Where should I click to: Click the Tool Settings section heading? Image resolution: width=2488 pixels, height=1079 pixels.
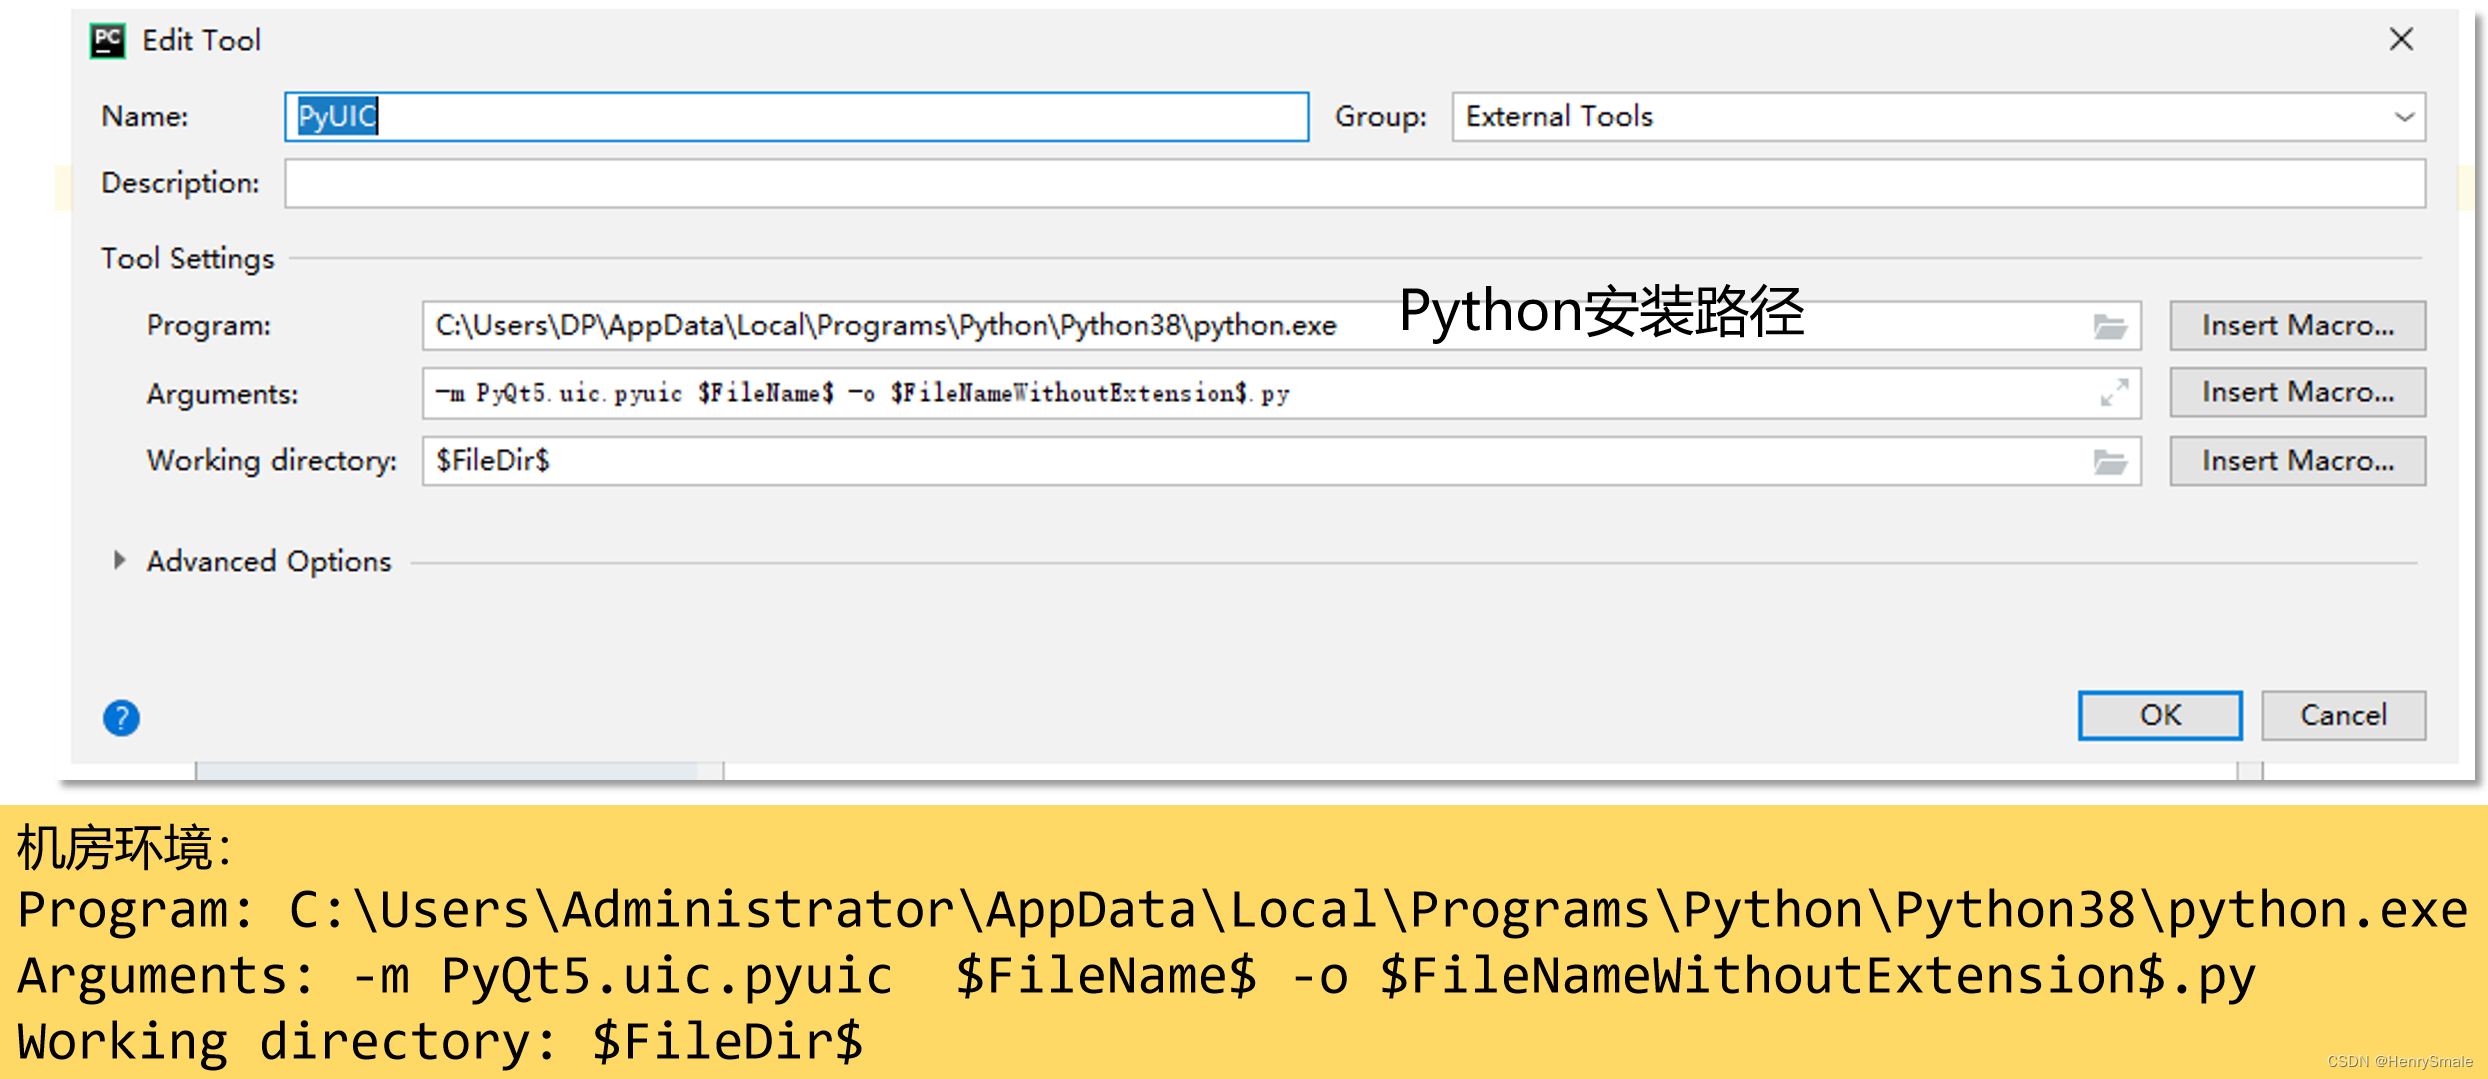click(187, 259)
